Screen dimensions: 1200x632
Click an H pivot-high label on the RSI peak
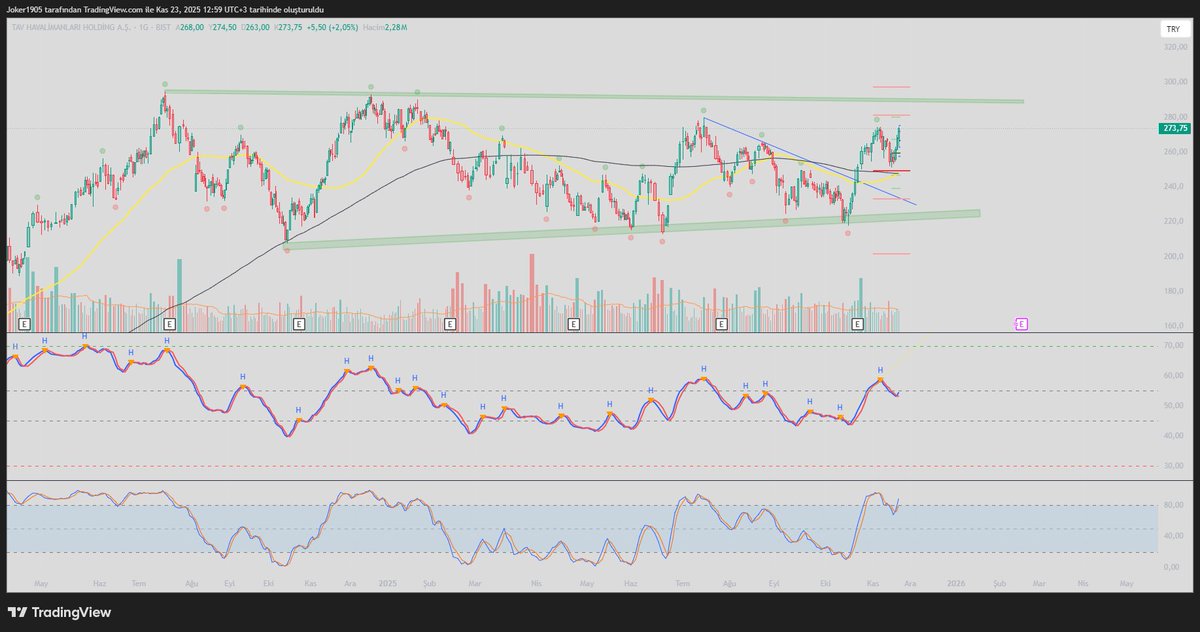[166, 341]
